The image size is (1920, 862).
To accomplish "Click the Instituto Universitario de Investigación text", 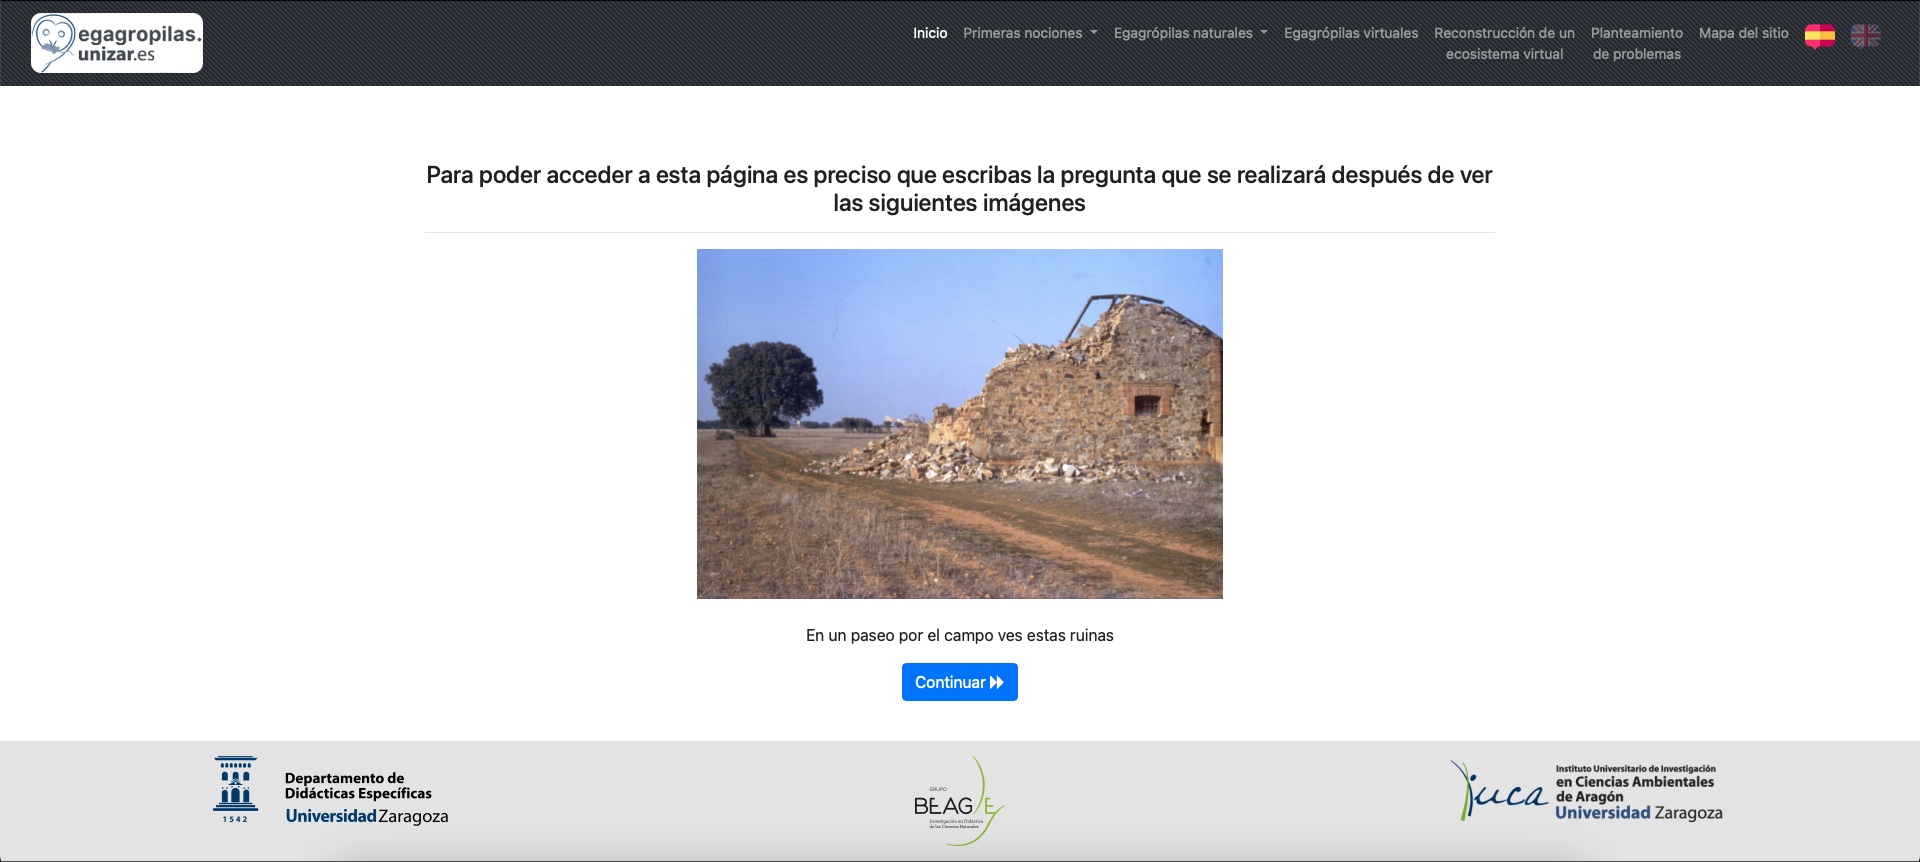I will [1635, 769].
